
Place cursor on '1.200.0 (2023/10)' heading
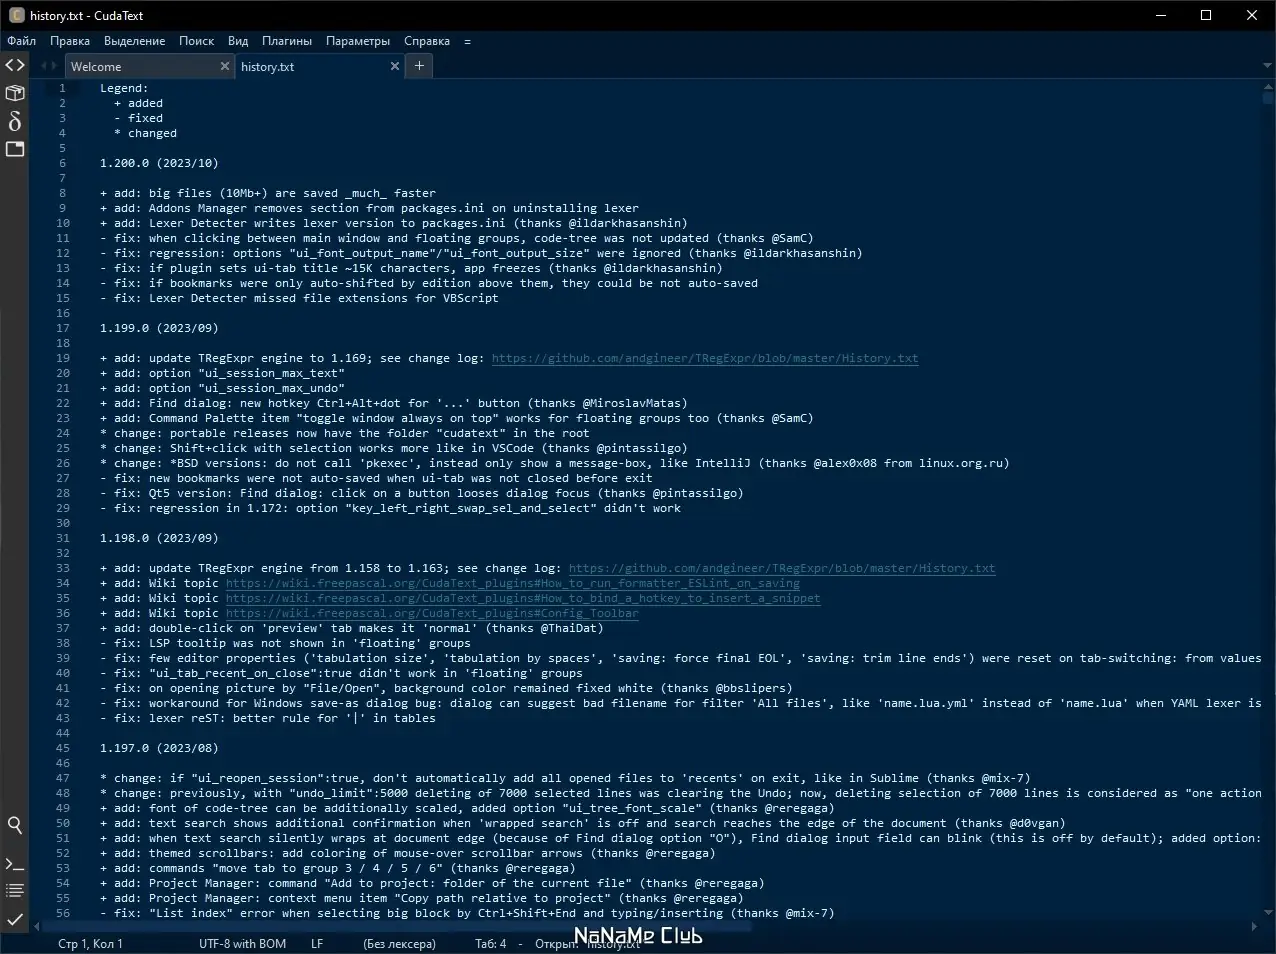point(159,163)
